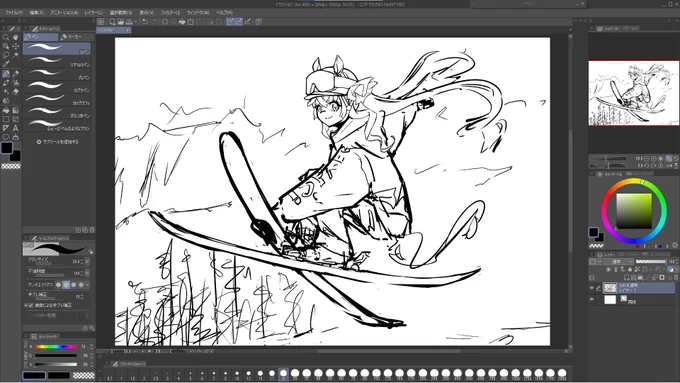680x383 pixels.
Task: Click the color wheel square picker
Action: point(634,211)
